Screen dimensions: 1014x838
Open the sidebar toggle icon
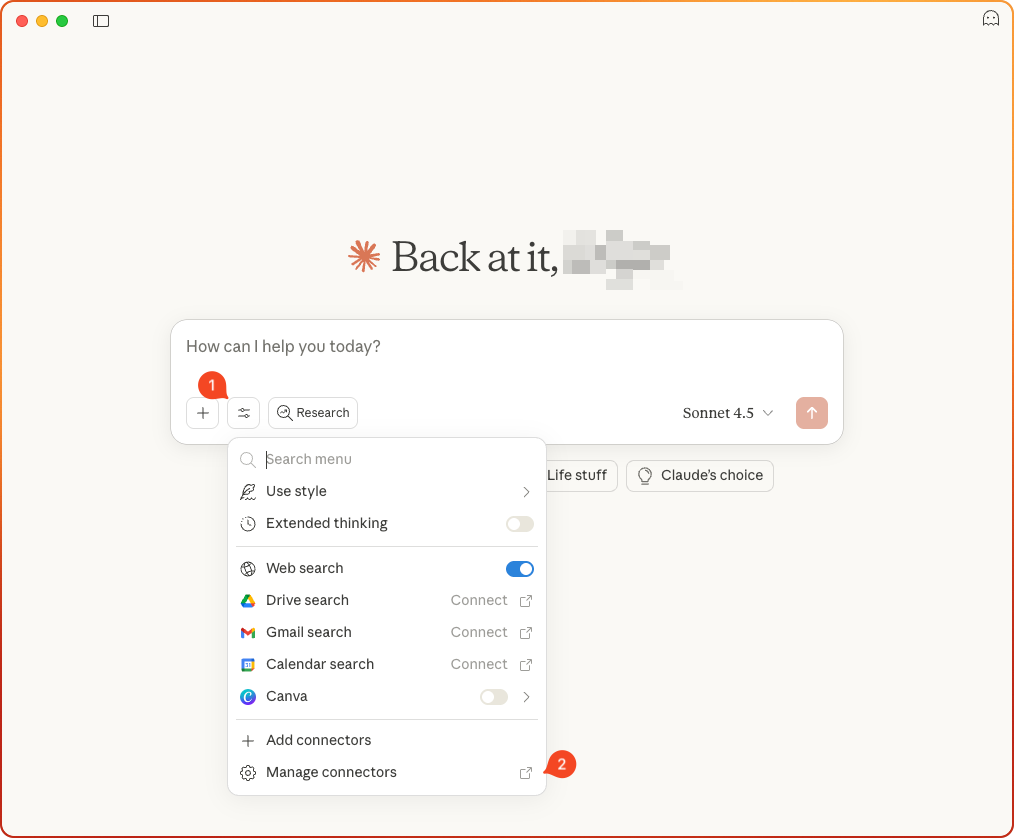(100, 20)
